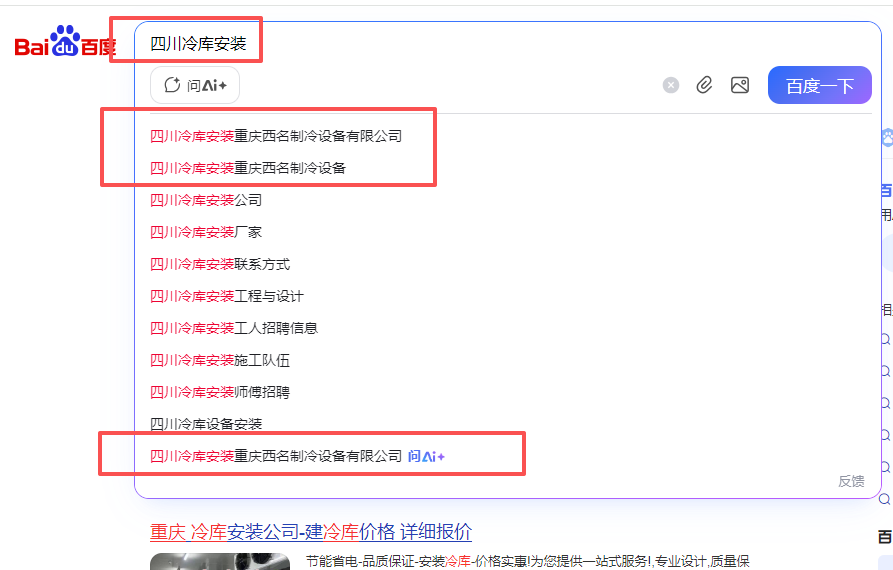Screen dimensions: 893x570
Task: Click the 问AI+ tag in the last suggestion
Action: [426, 456]
